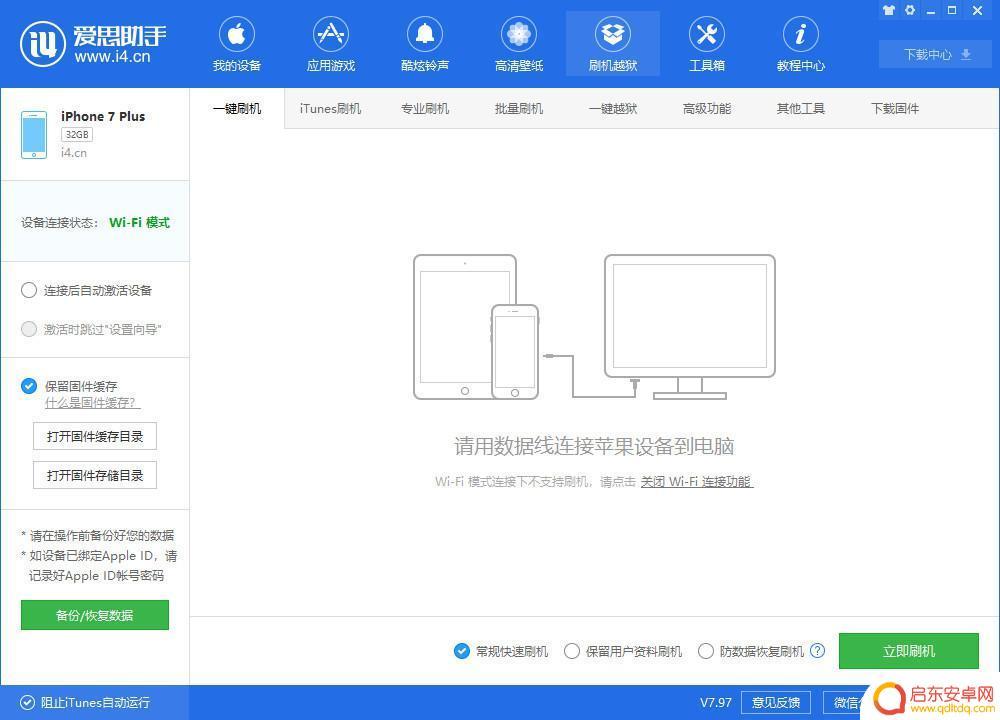Switch to 一键越狱 tab
Viewport: 1000px width, 720px height.
tap(613, 108)
